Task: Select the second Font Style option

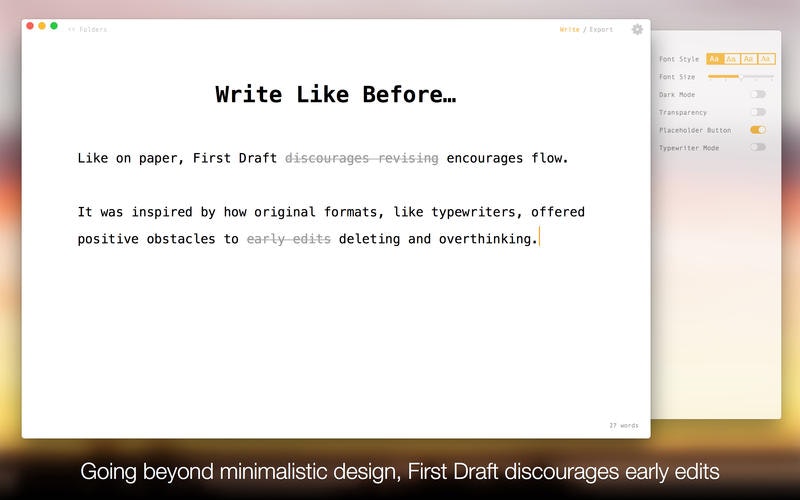Action: point(731,59)
